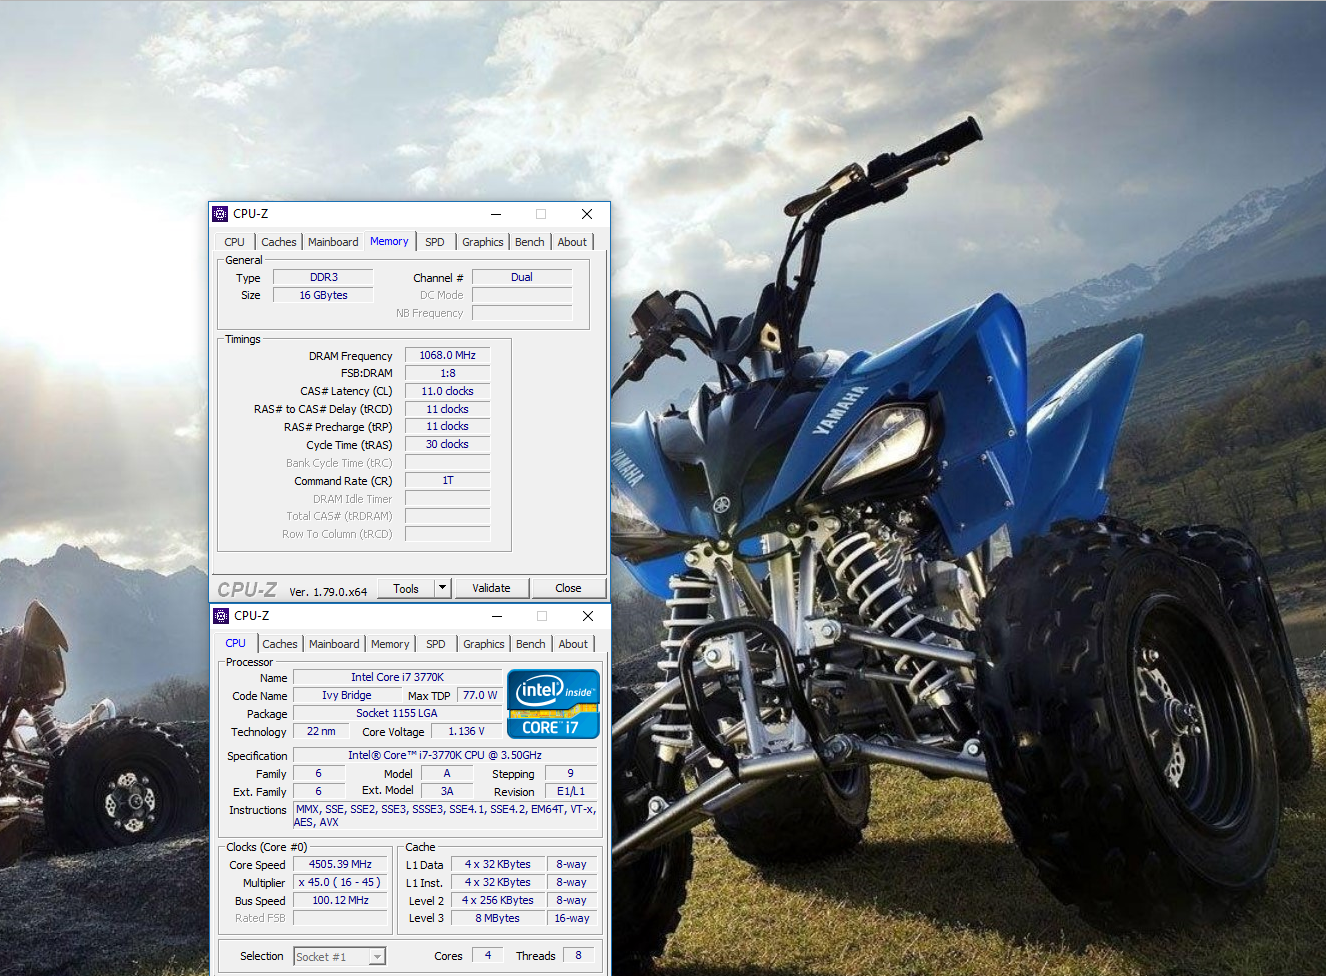Select SPD tab in the CPU window

[435, 644]
